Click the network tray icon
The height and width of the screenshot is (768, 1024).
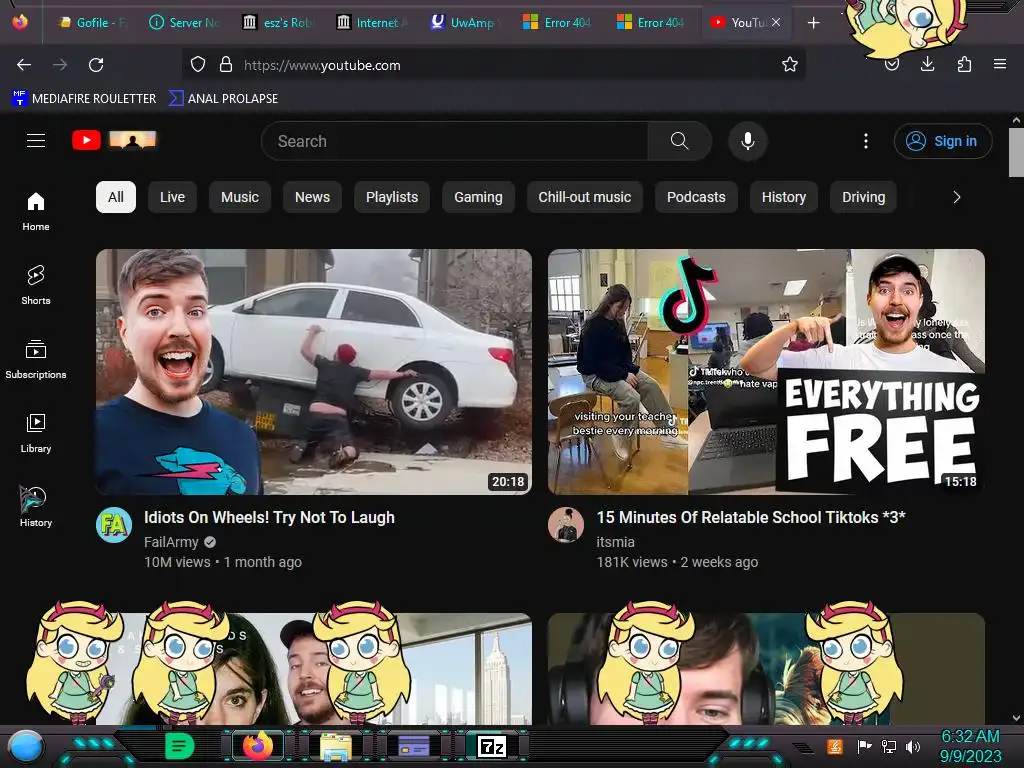click(889, 746)
